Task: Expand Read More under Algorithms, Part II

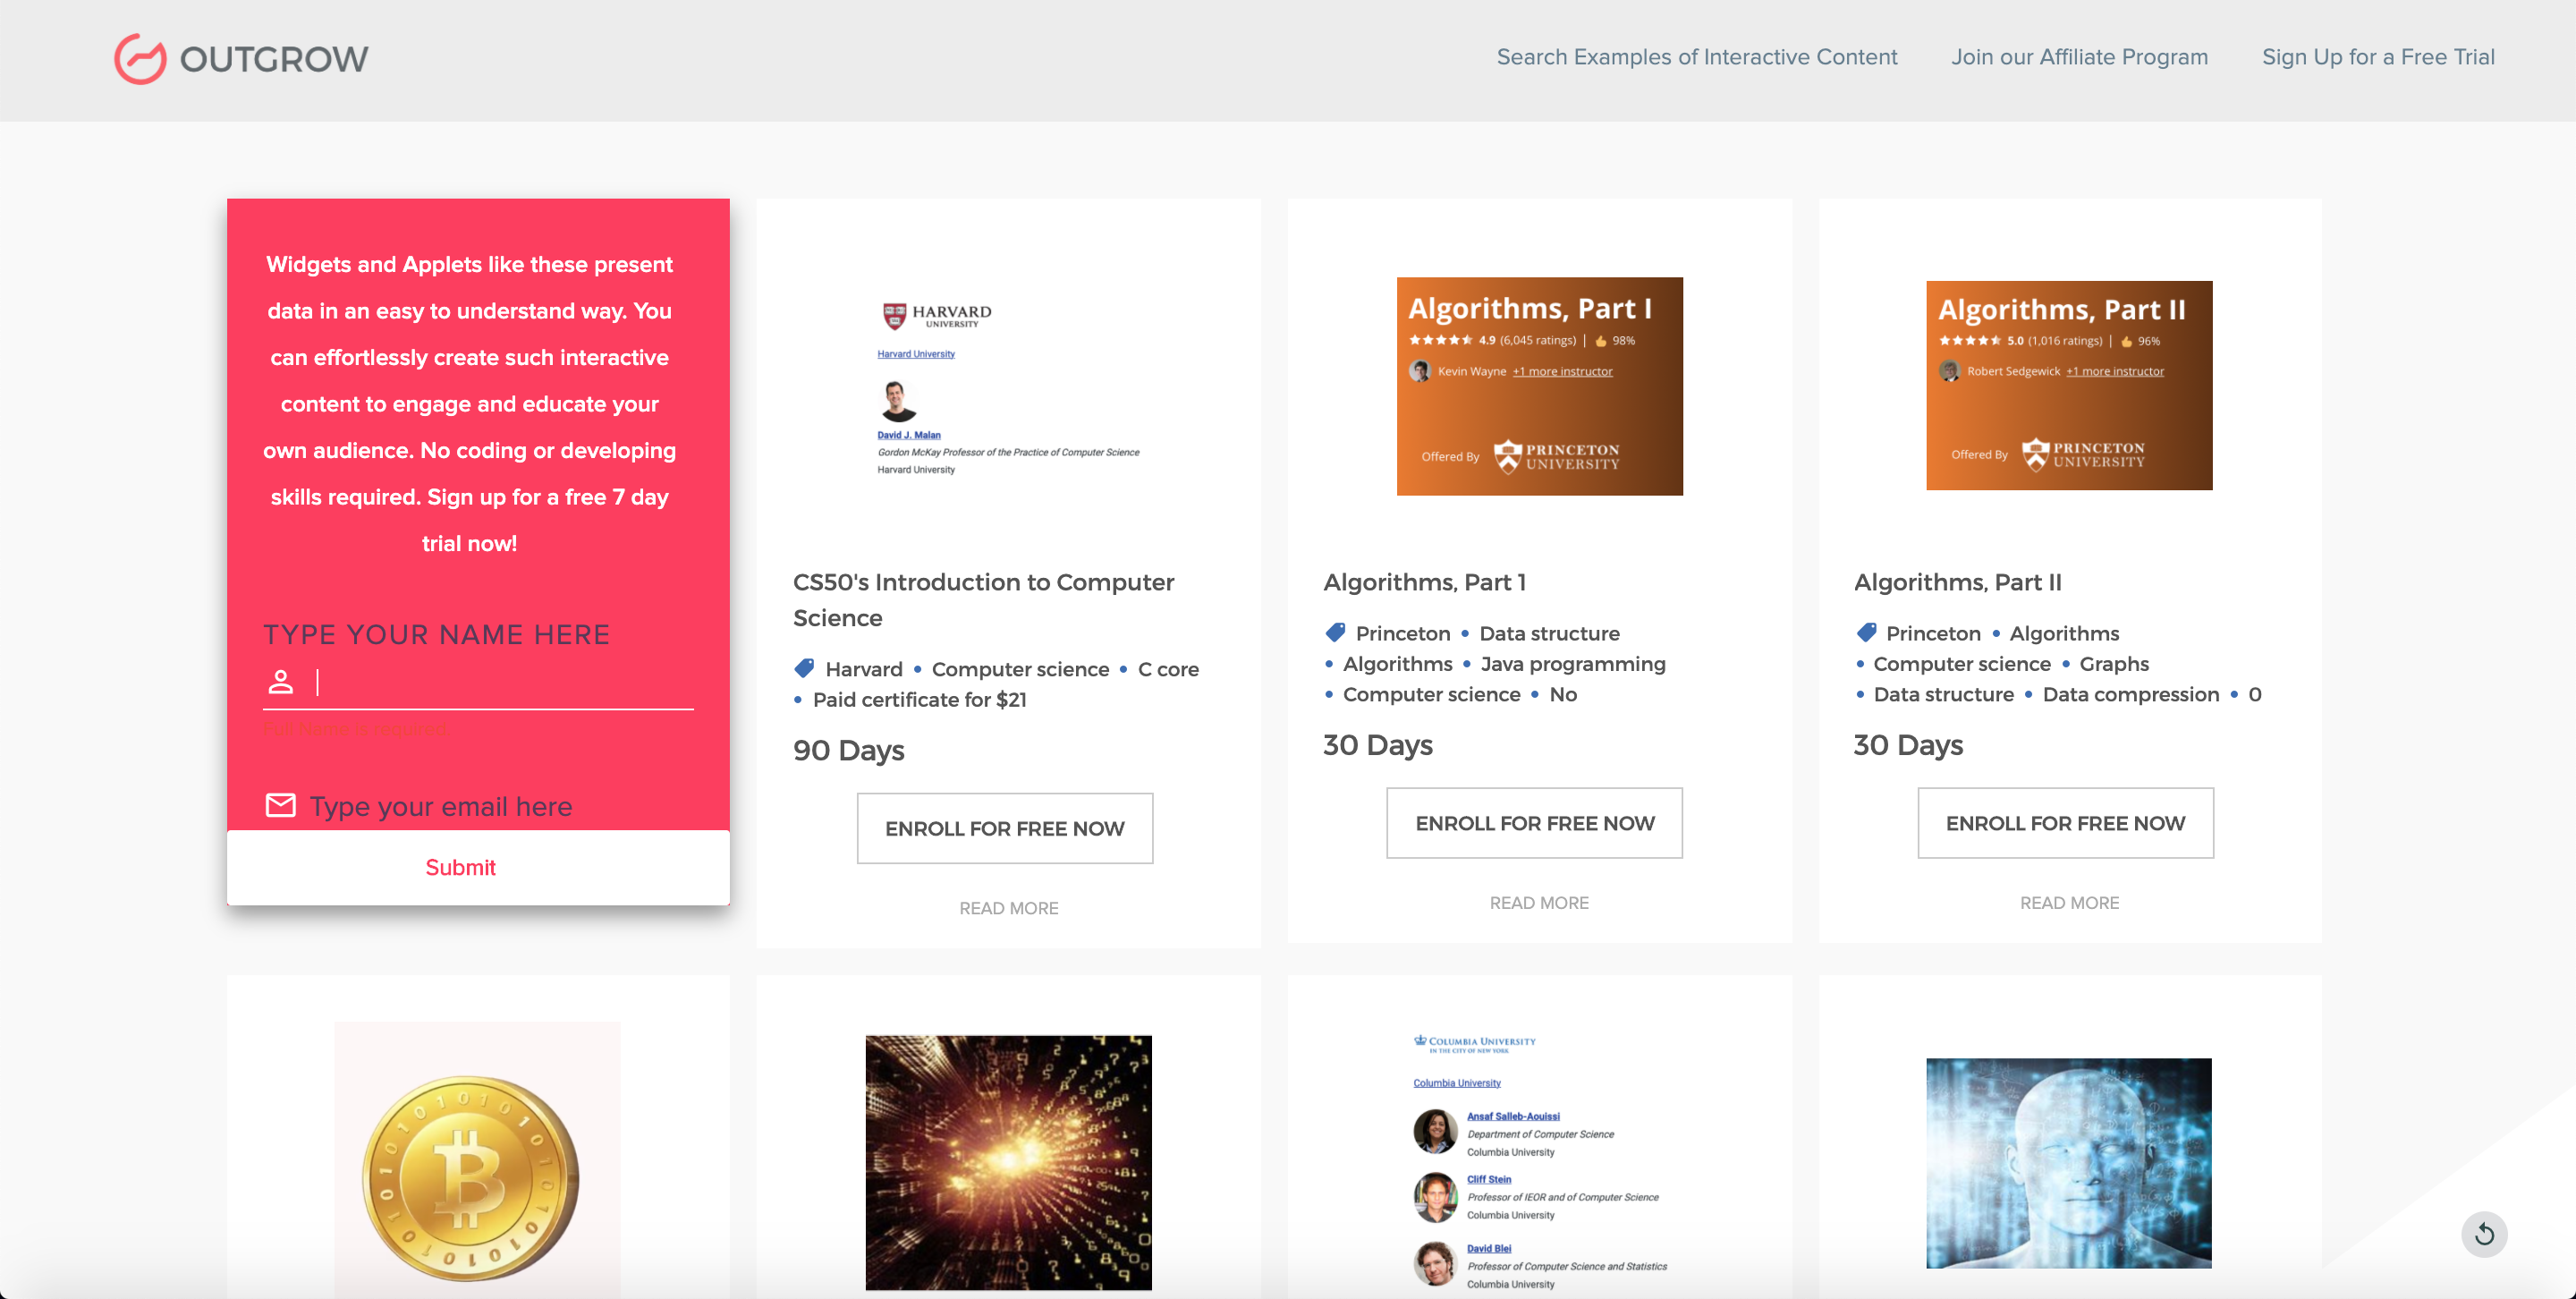Action: (2069, 903)
